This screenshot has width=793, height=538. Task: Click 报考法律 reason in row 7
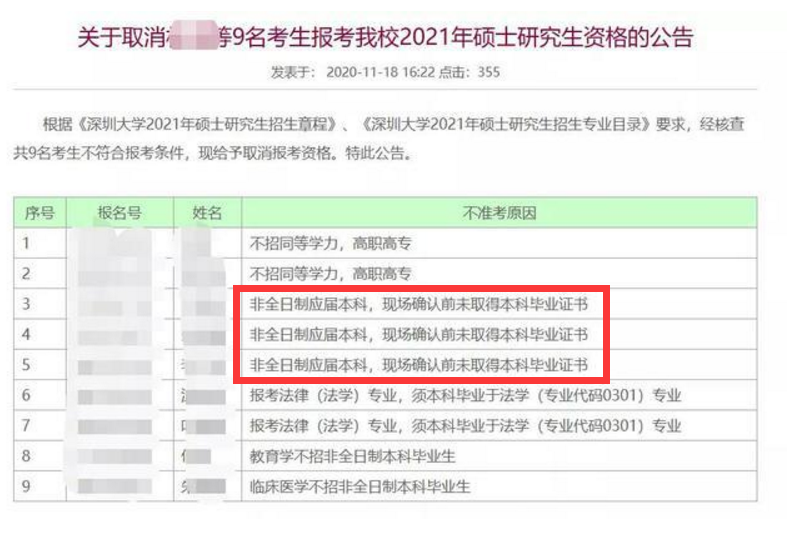tap(465, 425)
